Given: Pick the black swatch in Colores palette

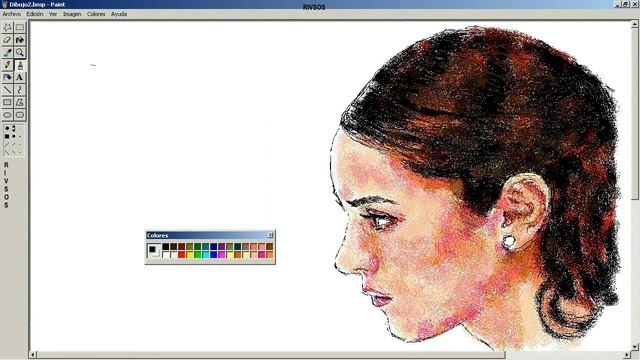Looking at the screenshot, I should pos(165,247).
